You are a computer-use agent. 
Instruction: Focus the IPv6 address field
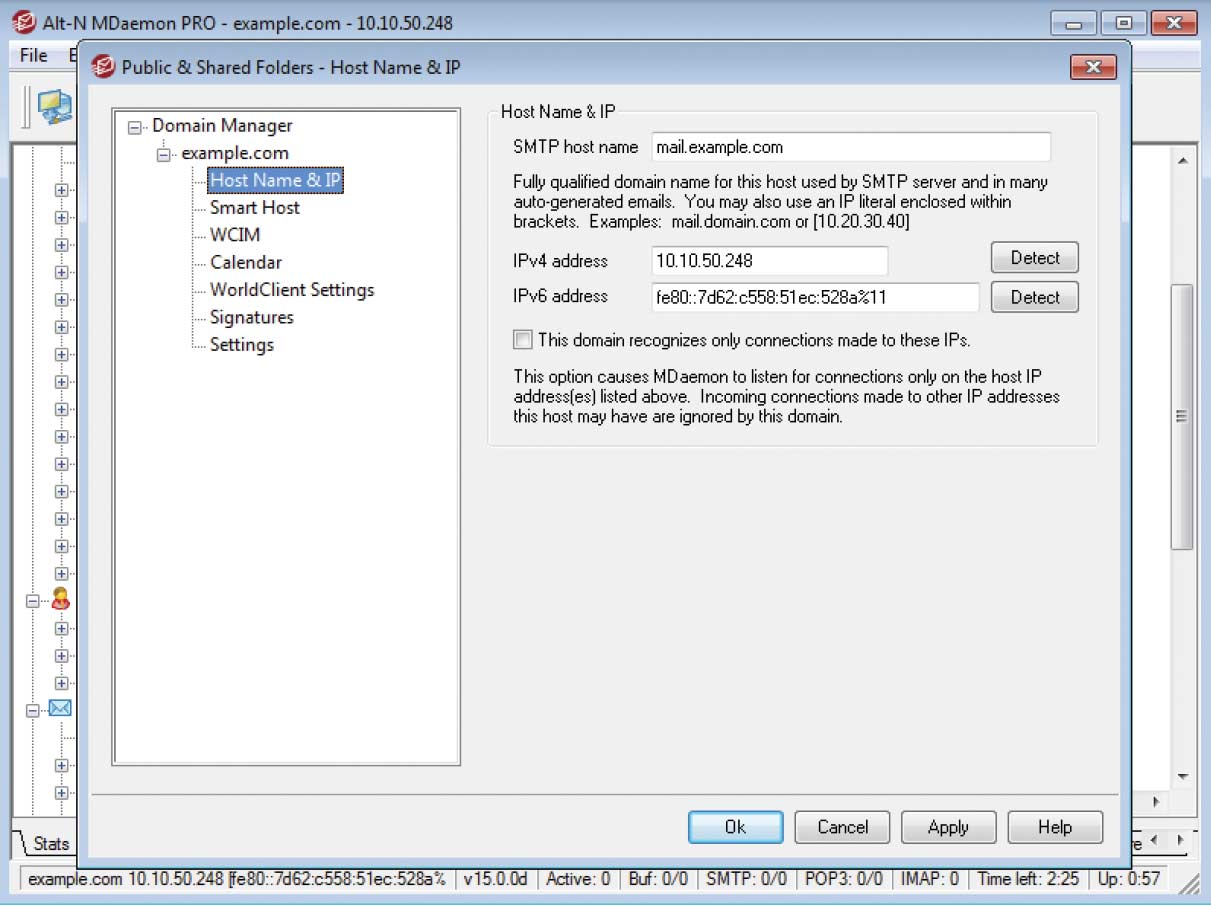815,297
